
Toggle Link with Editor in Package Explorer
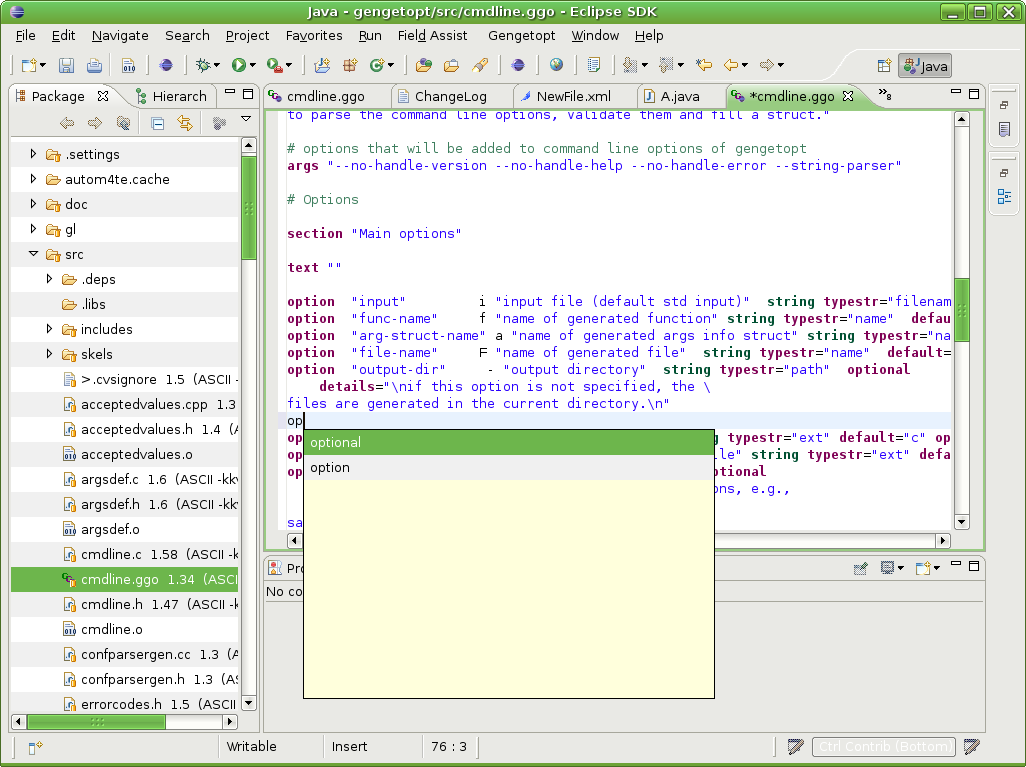tap(185, 123)
